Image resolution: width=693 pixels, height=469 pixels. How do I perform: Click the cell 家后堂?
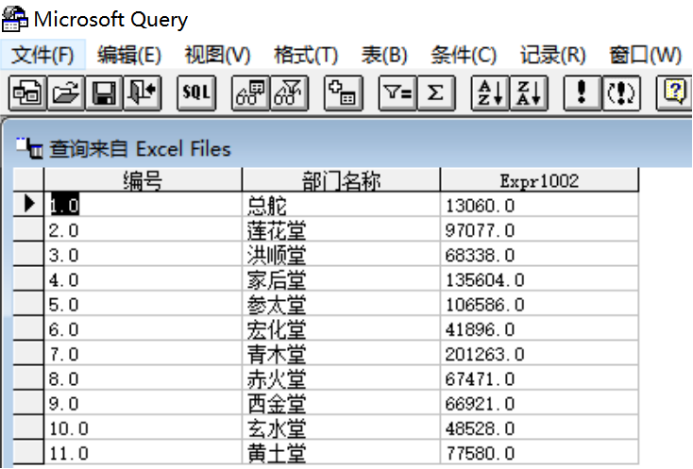(341, 279)
